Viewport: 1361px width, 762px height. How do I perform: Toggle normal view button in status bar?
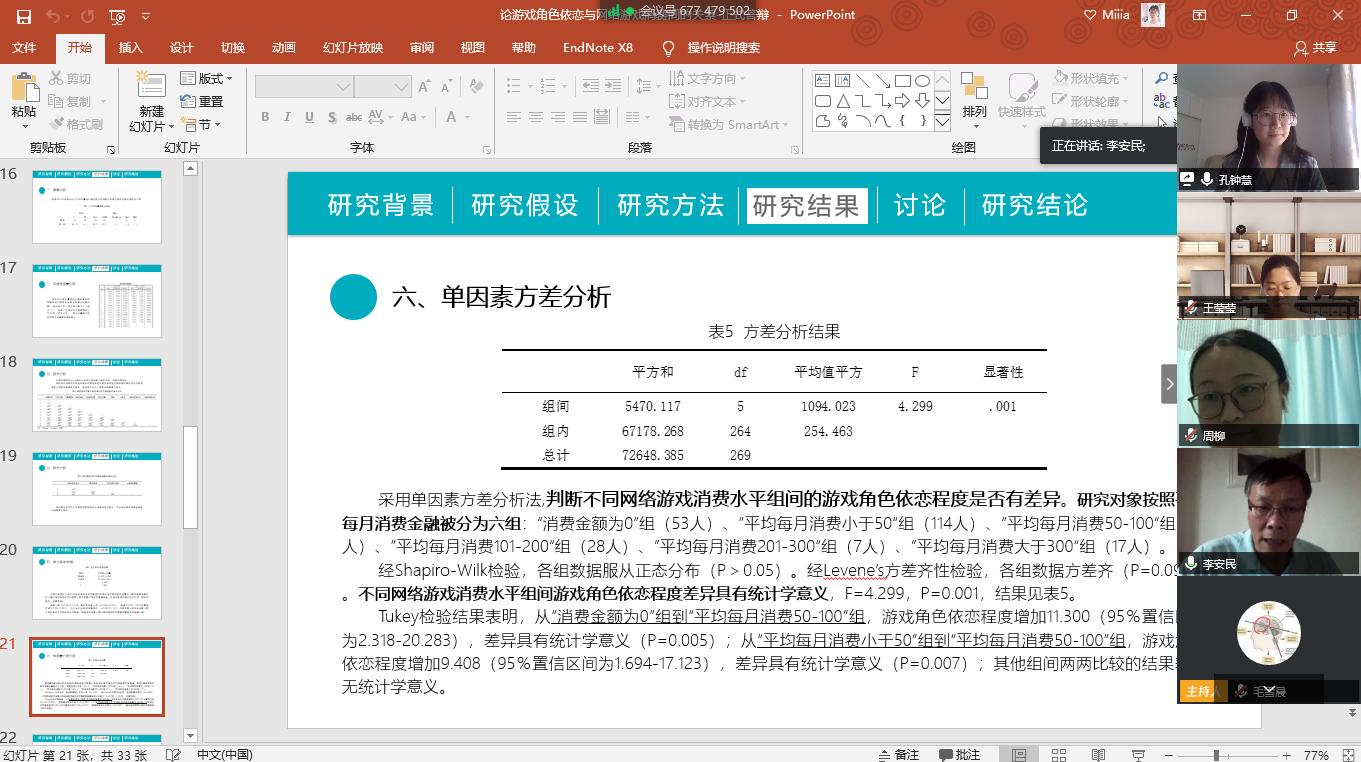click(x=1019, y=755)
